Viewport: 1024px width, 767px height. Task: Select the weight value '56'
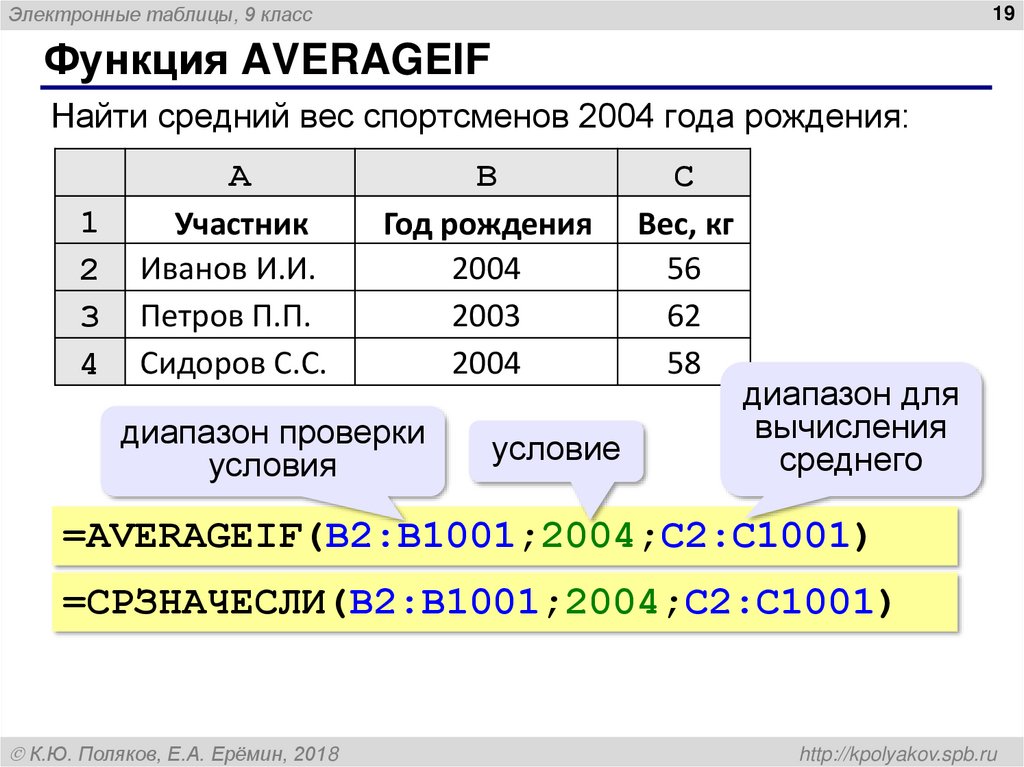pos(683,268)
